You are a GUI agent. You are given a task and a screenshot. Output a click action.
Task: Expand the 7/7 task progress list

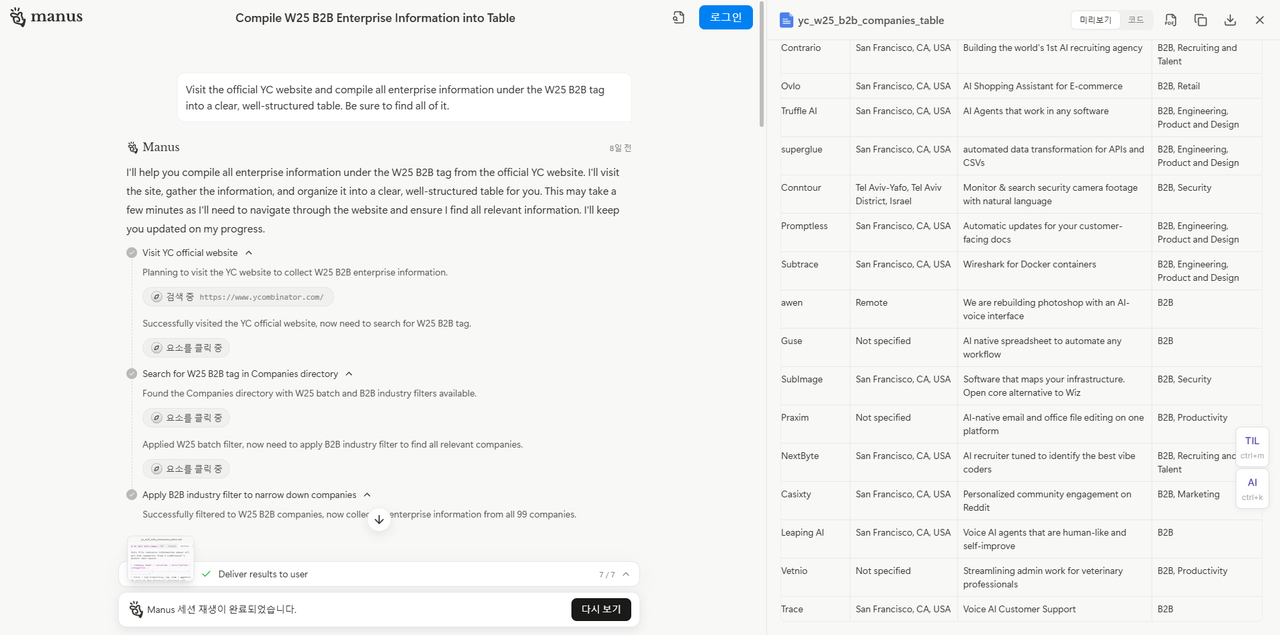coord(626,574)
